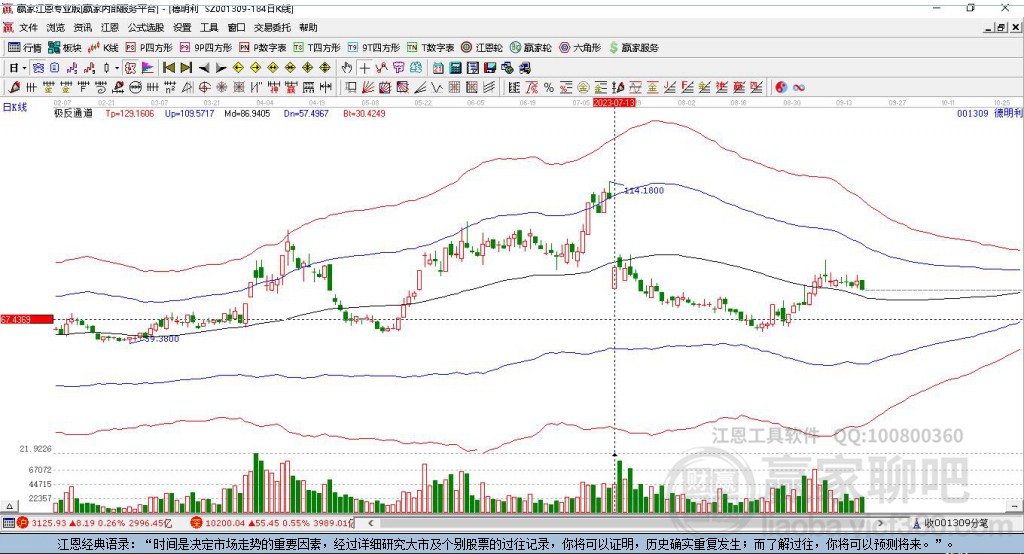Open the 9P四方形 tool
This screenshot has width=1024, height=554.
pos(206,48)
